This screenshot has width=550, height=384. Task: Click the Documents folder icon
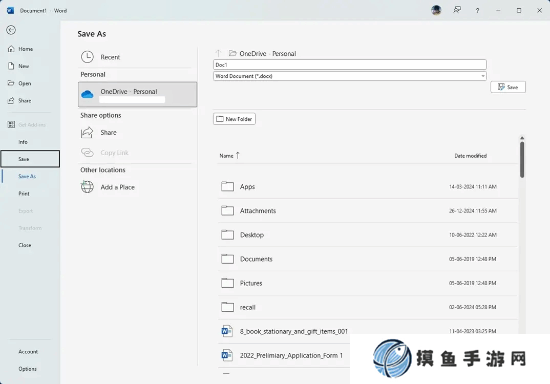coord(227,259)
